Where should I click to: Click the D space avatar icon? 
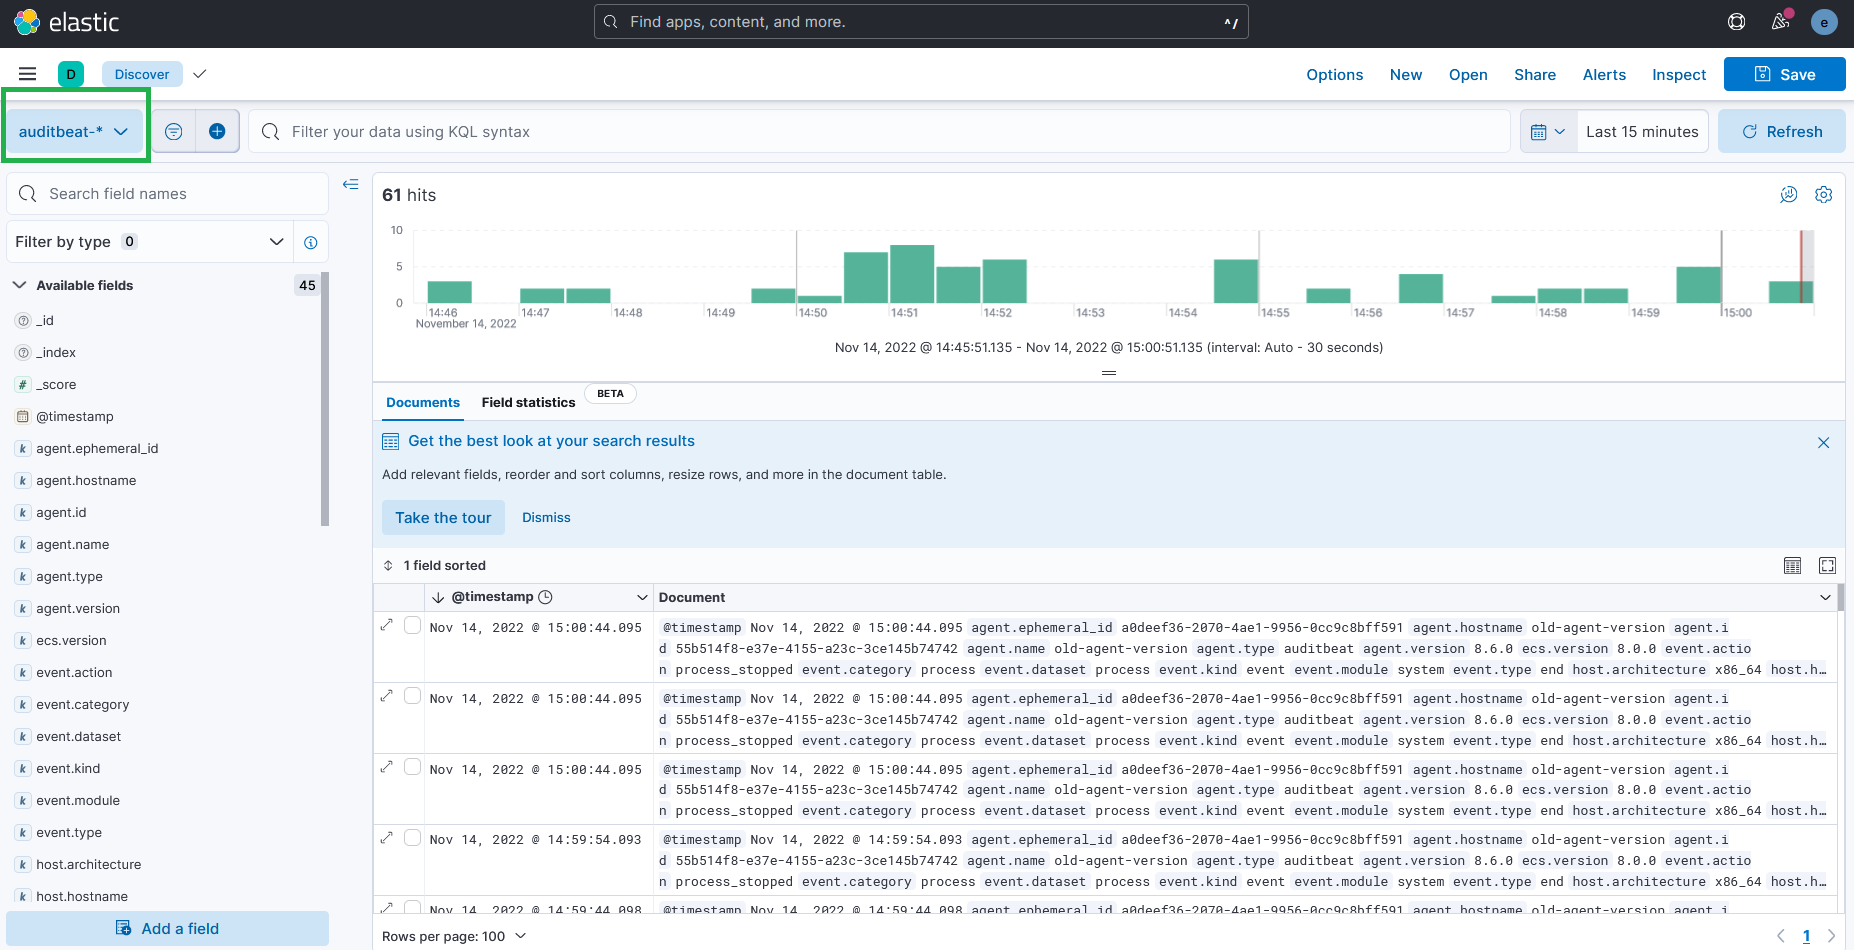pyautogui.click(x=71, y=74)
